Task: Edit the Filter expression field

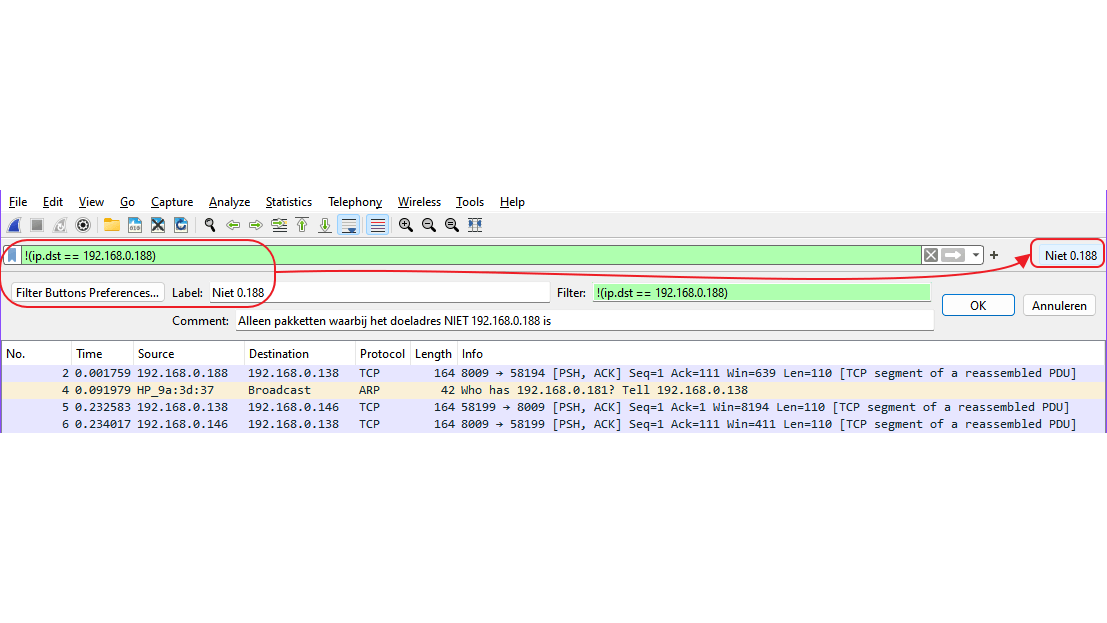Action: click(762, 292)
